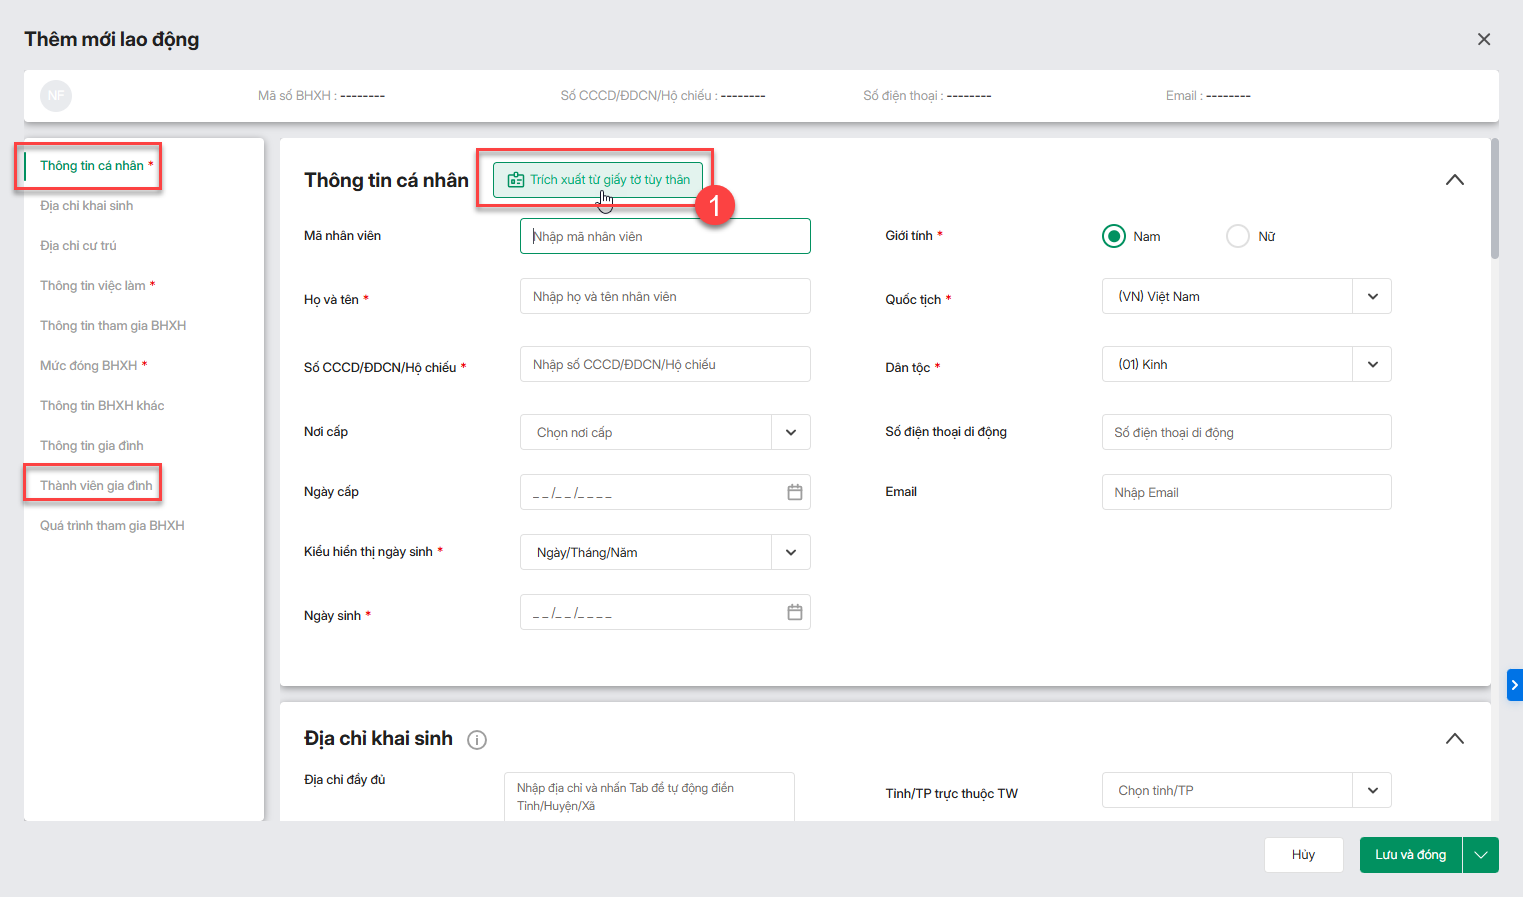1523x897 pixels.
Task: Click the NF avatar circle
Action: pyautogui.click(x=56, y=96)
